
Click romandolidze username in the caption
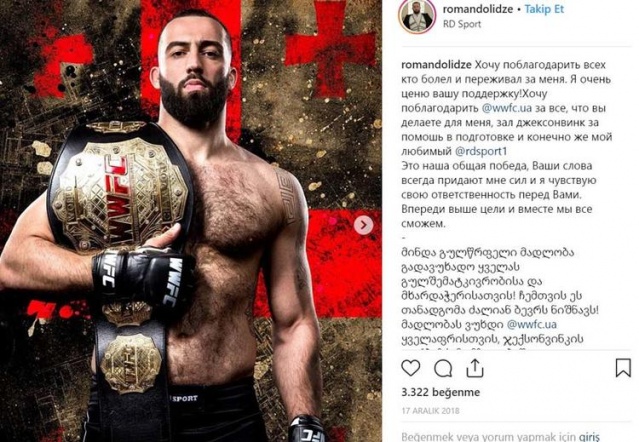436,65
